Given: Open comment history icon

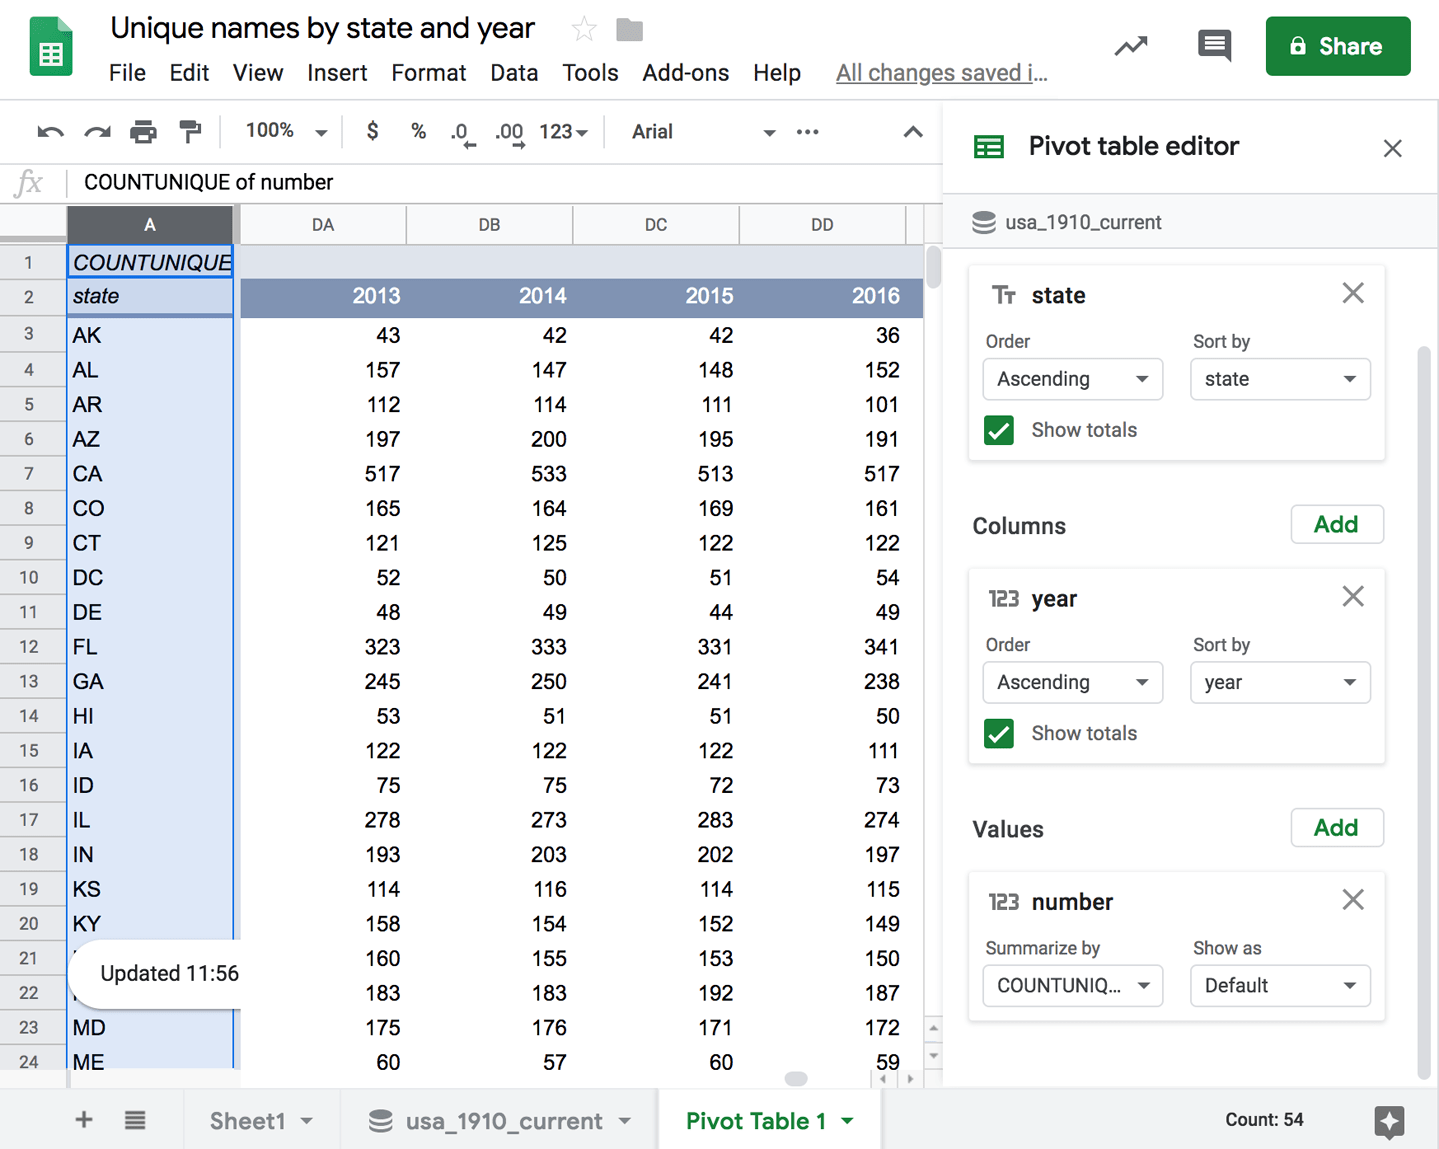Looking at the screenshot, I should tap(1213, 45).
